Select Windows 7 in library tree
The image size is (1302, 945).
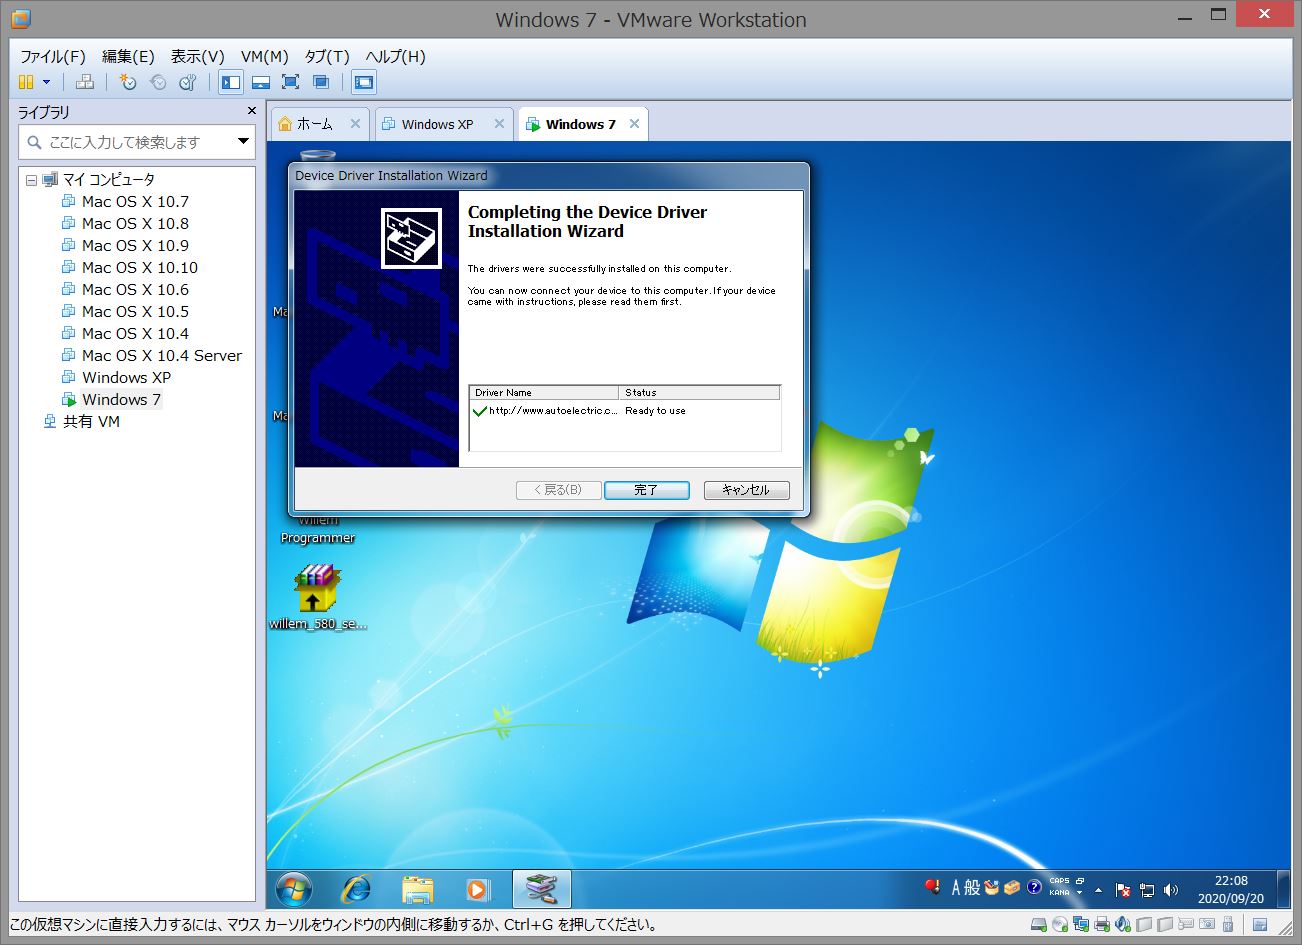pyautogui.click(x=121, y=399)
